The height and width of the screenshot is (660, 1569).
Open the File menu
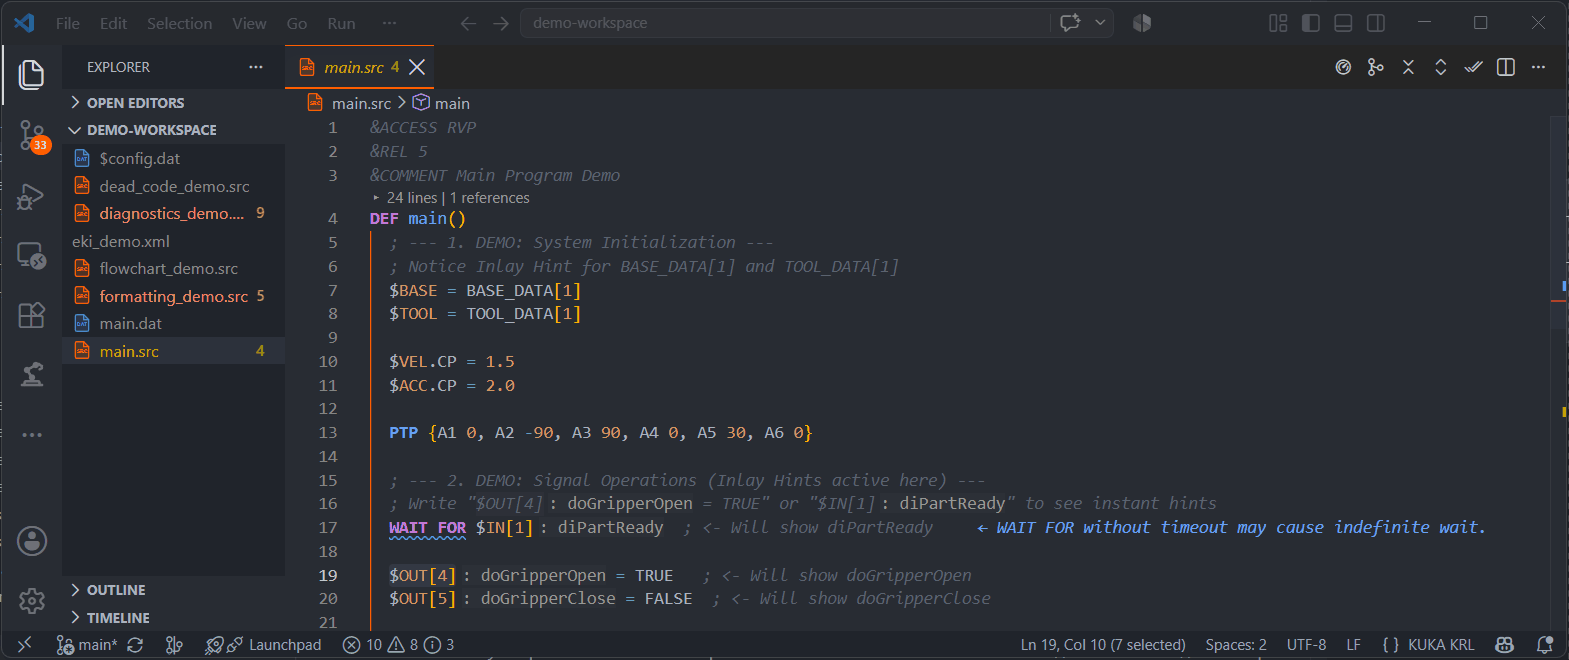point(68,23)
